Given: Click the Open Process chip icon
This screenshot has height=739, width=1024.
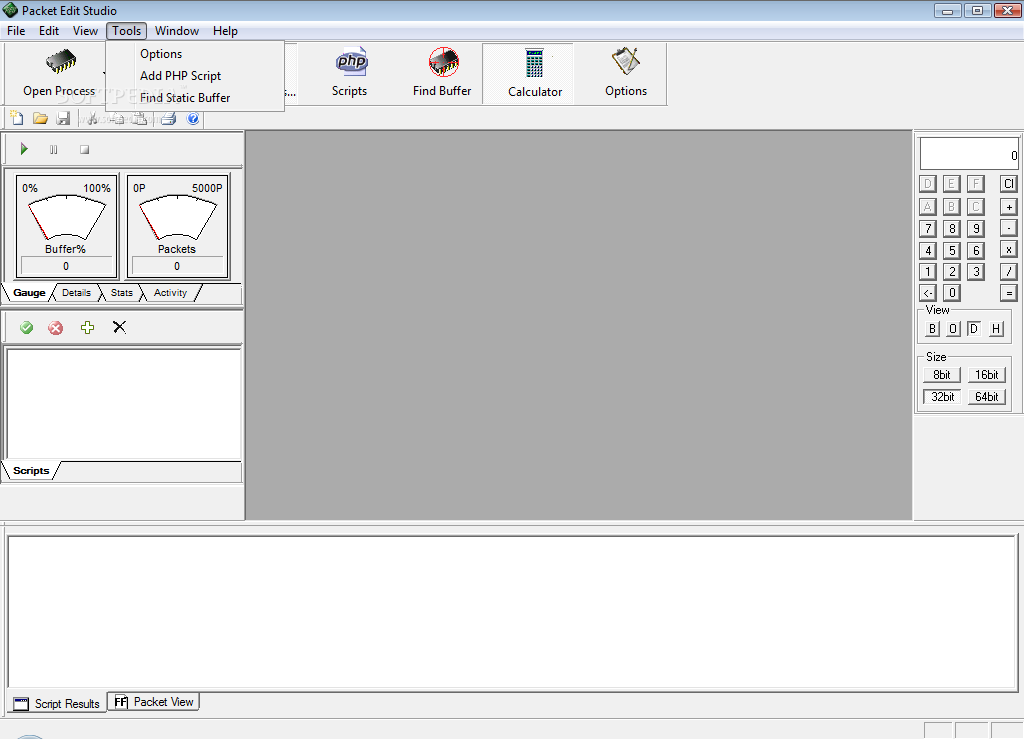Looking at the screenshot, I should click(61, 62).
